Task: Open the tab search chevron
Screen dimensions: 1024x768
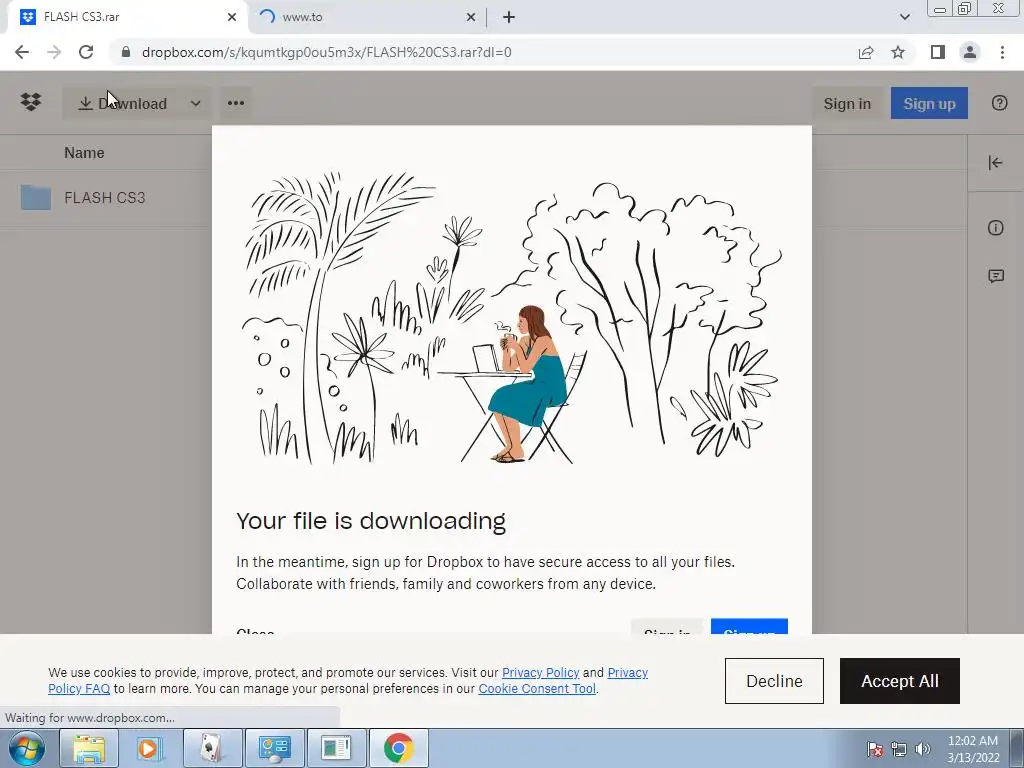Action: coord(904,17)
